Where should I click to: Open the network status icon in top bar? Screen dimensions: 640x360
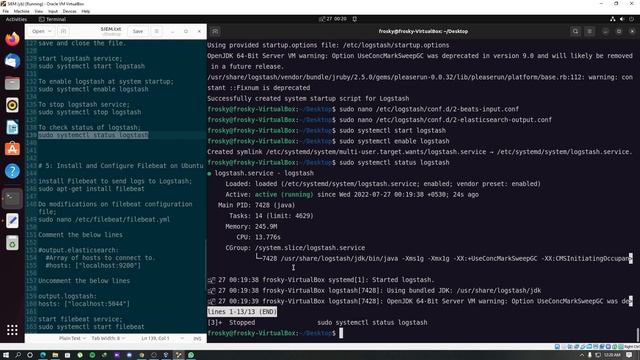click(613, 19)
